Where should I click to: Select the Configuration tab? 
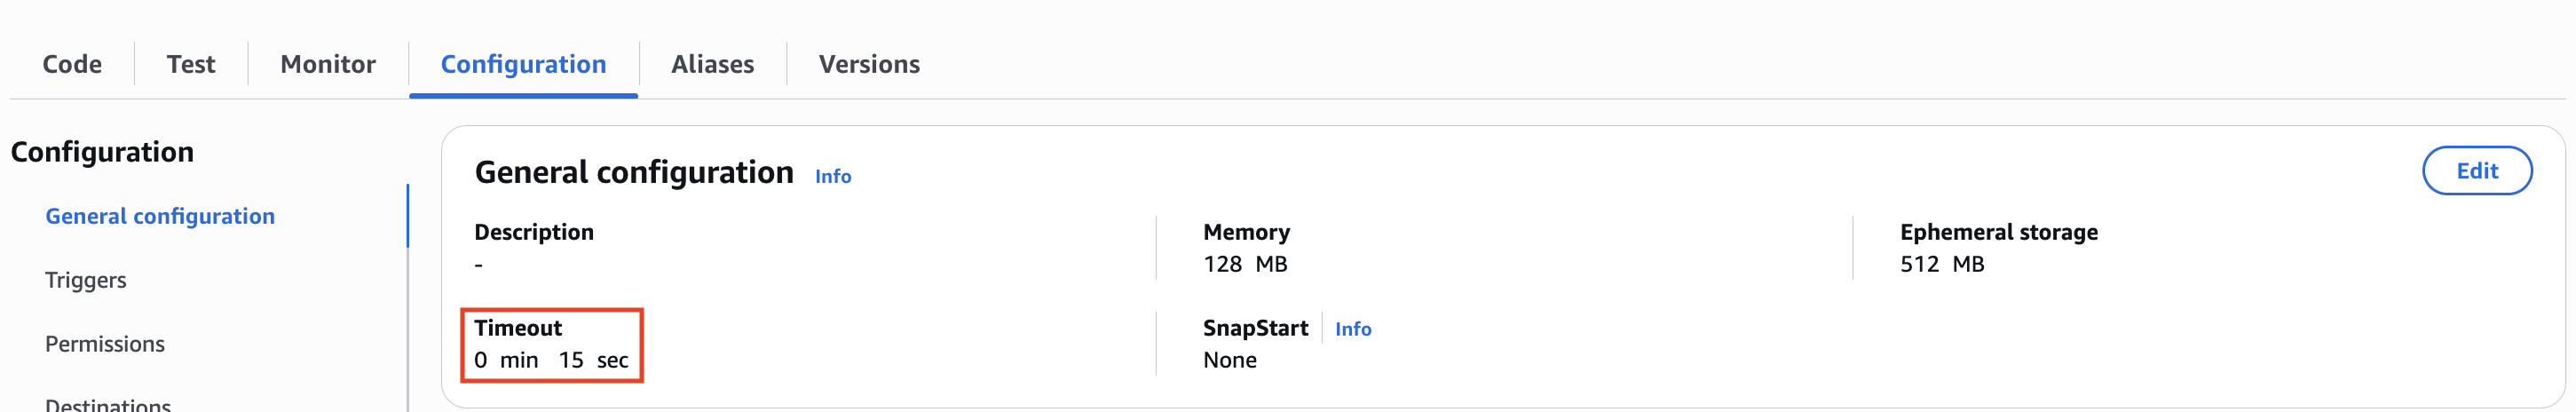[523, 64]
